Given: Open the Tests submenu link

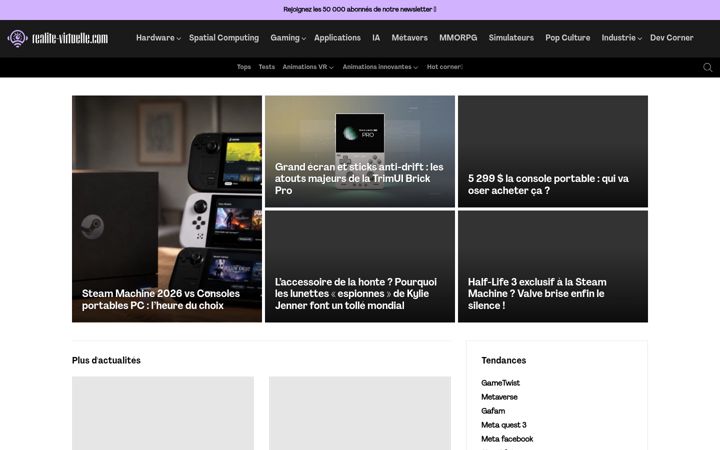Looking at the screenshot, I should click(x=266, y=67).
